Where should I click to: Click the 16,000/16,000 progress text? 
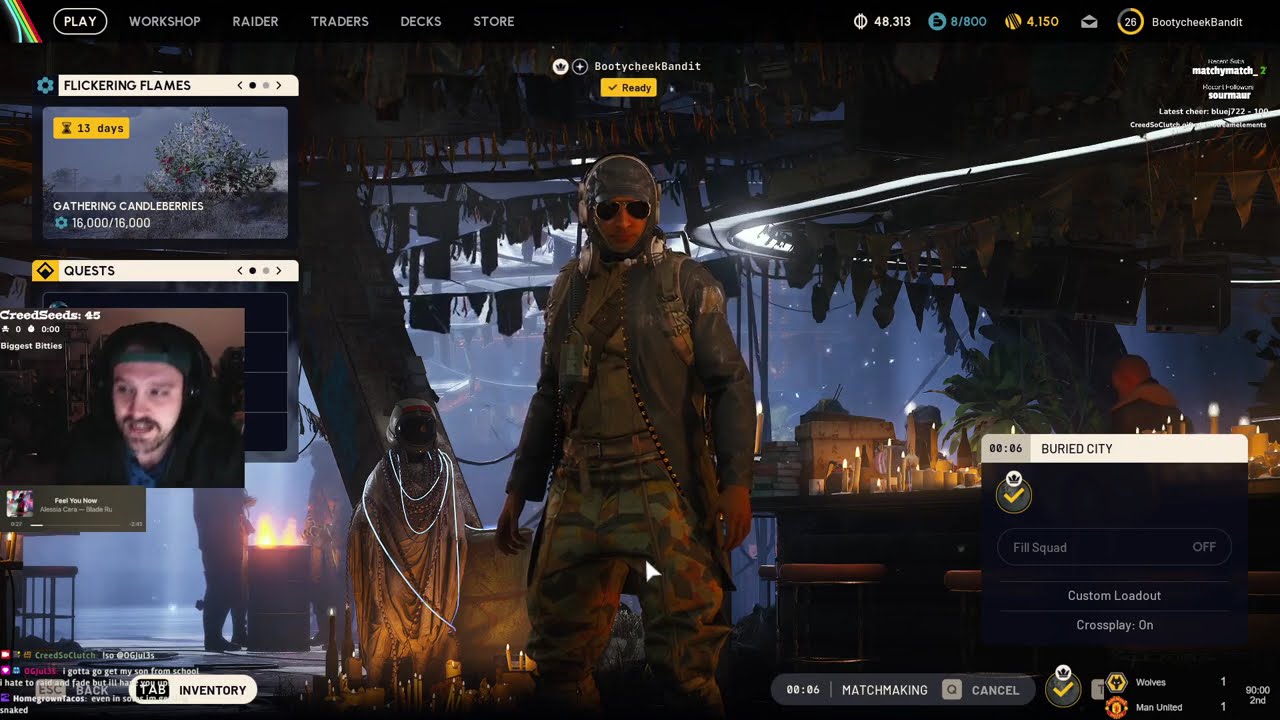point(111,223)
